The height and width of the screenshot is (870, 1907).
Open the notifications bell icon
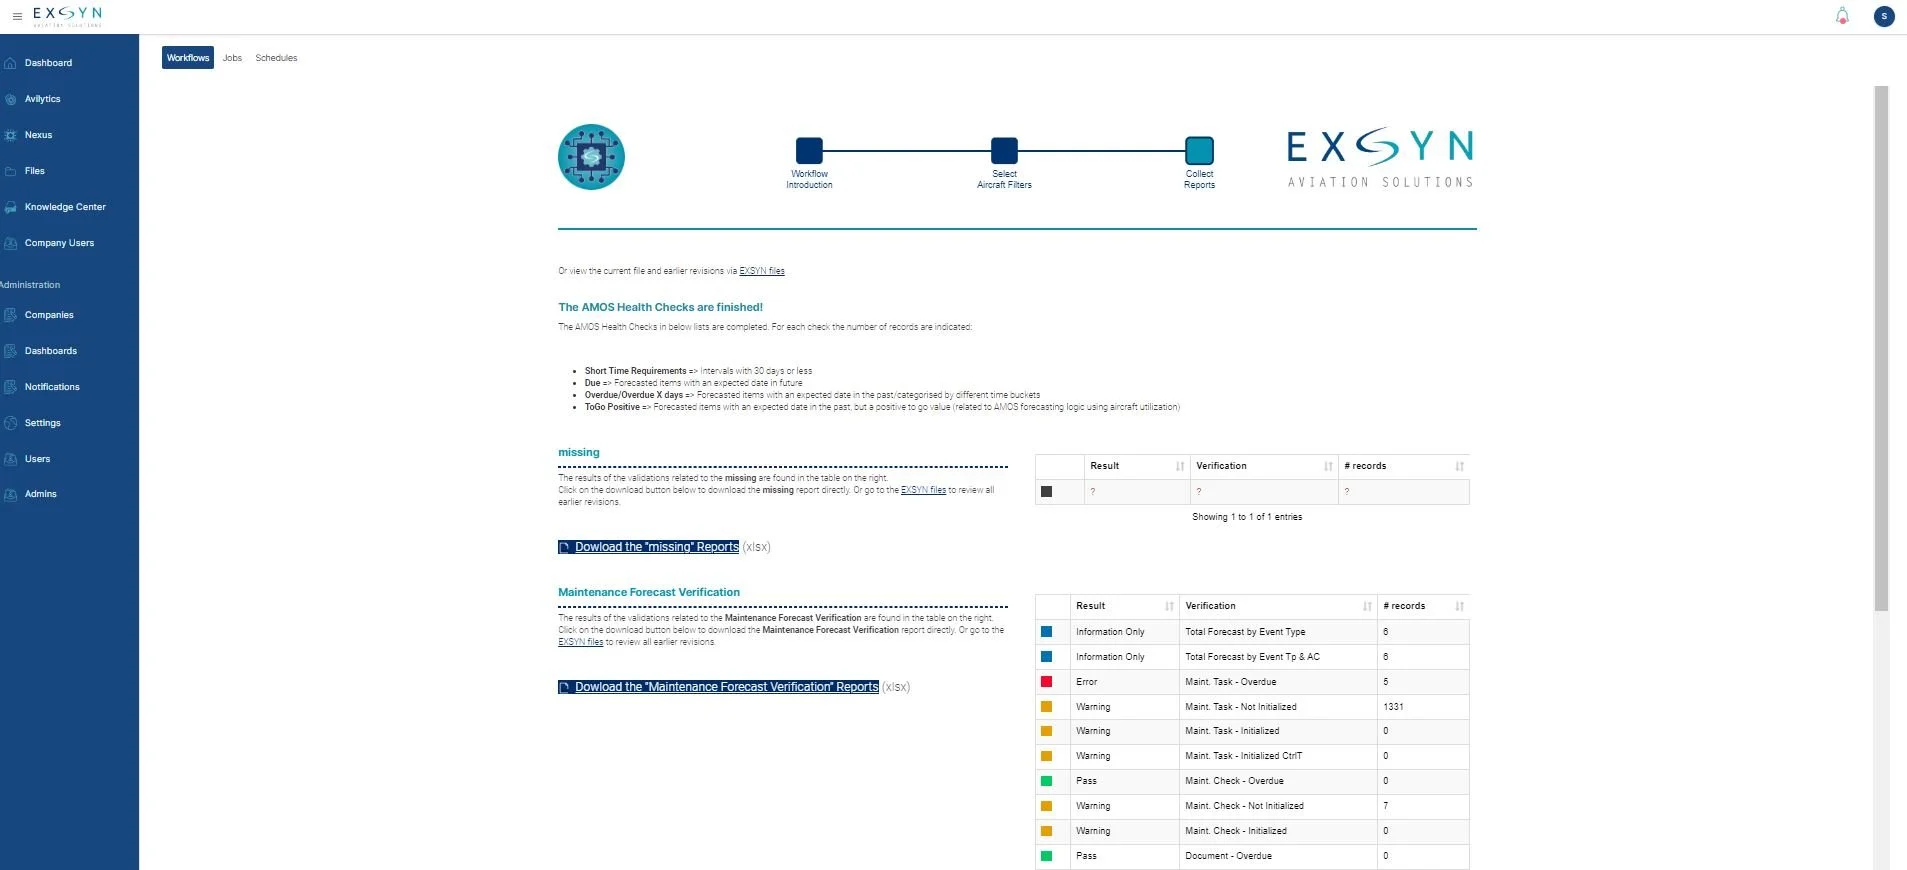(x=1842, y=16)
